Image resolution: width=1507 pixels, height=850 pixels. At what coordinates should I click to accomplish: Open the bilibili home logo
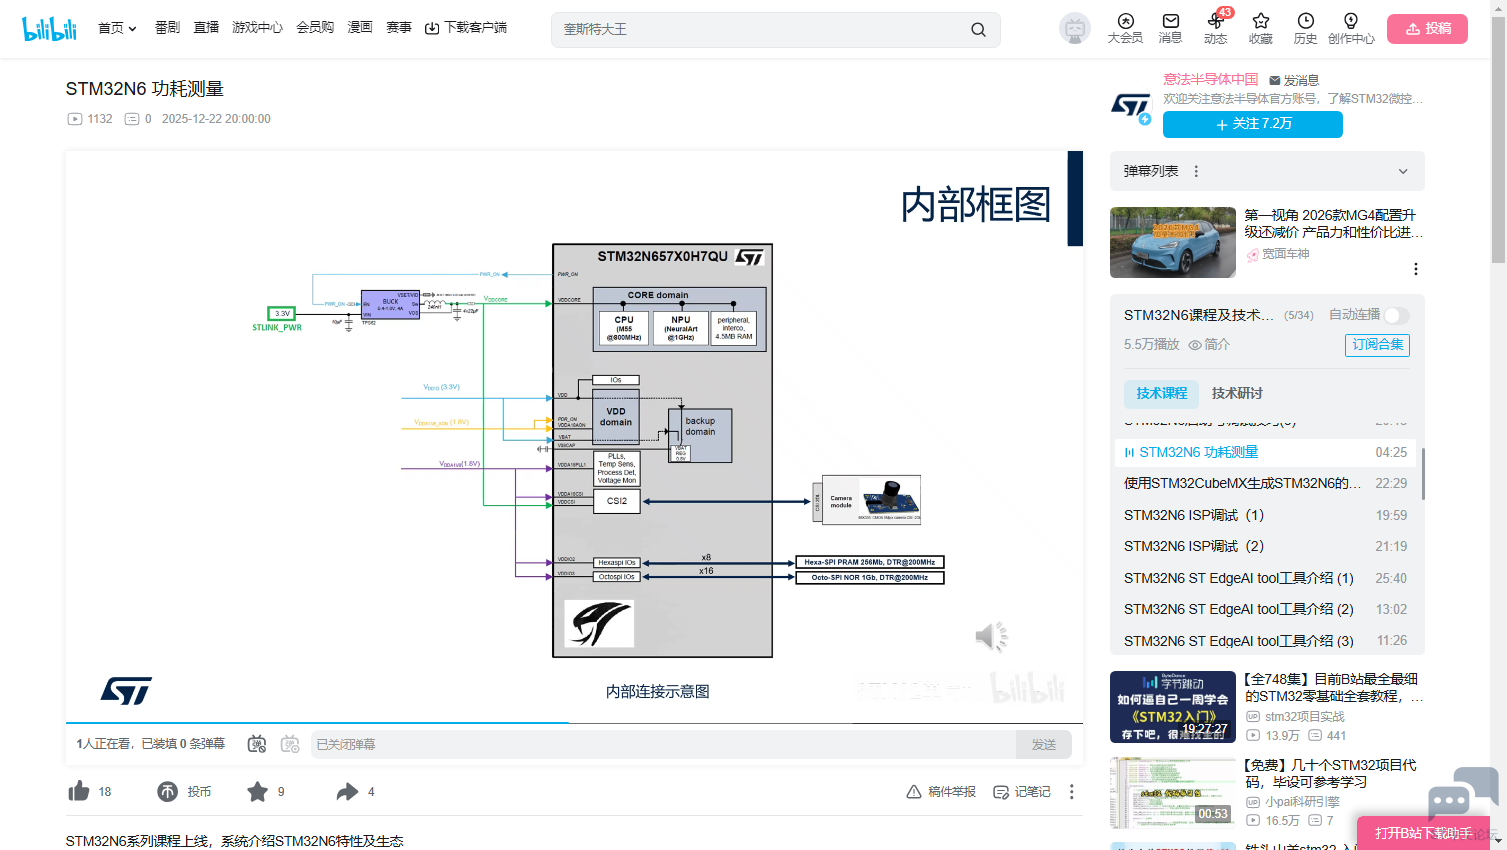(x=50, y=29)
